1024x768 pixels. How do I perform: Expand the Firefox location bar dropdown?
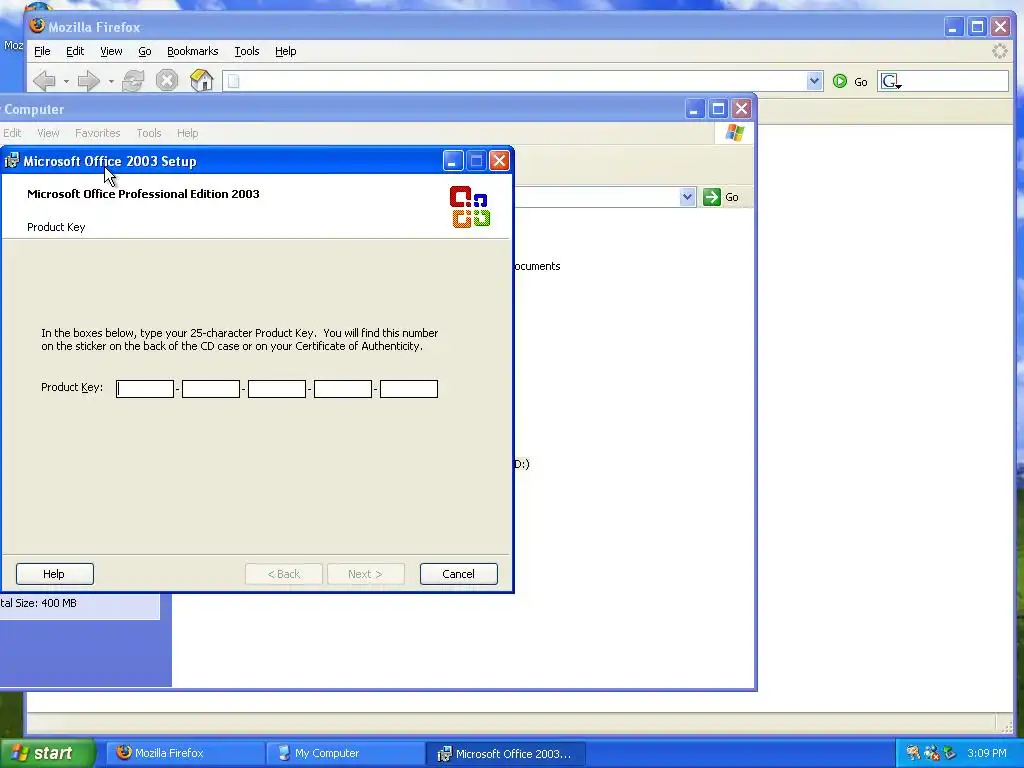814,82
